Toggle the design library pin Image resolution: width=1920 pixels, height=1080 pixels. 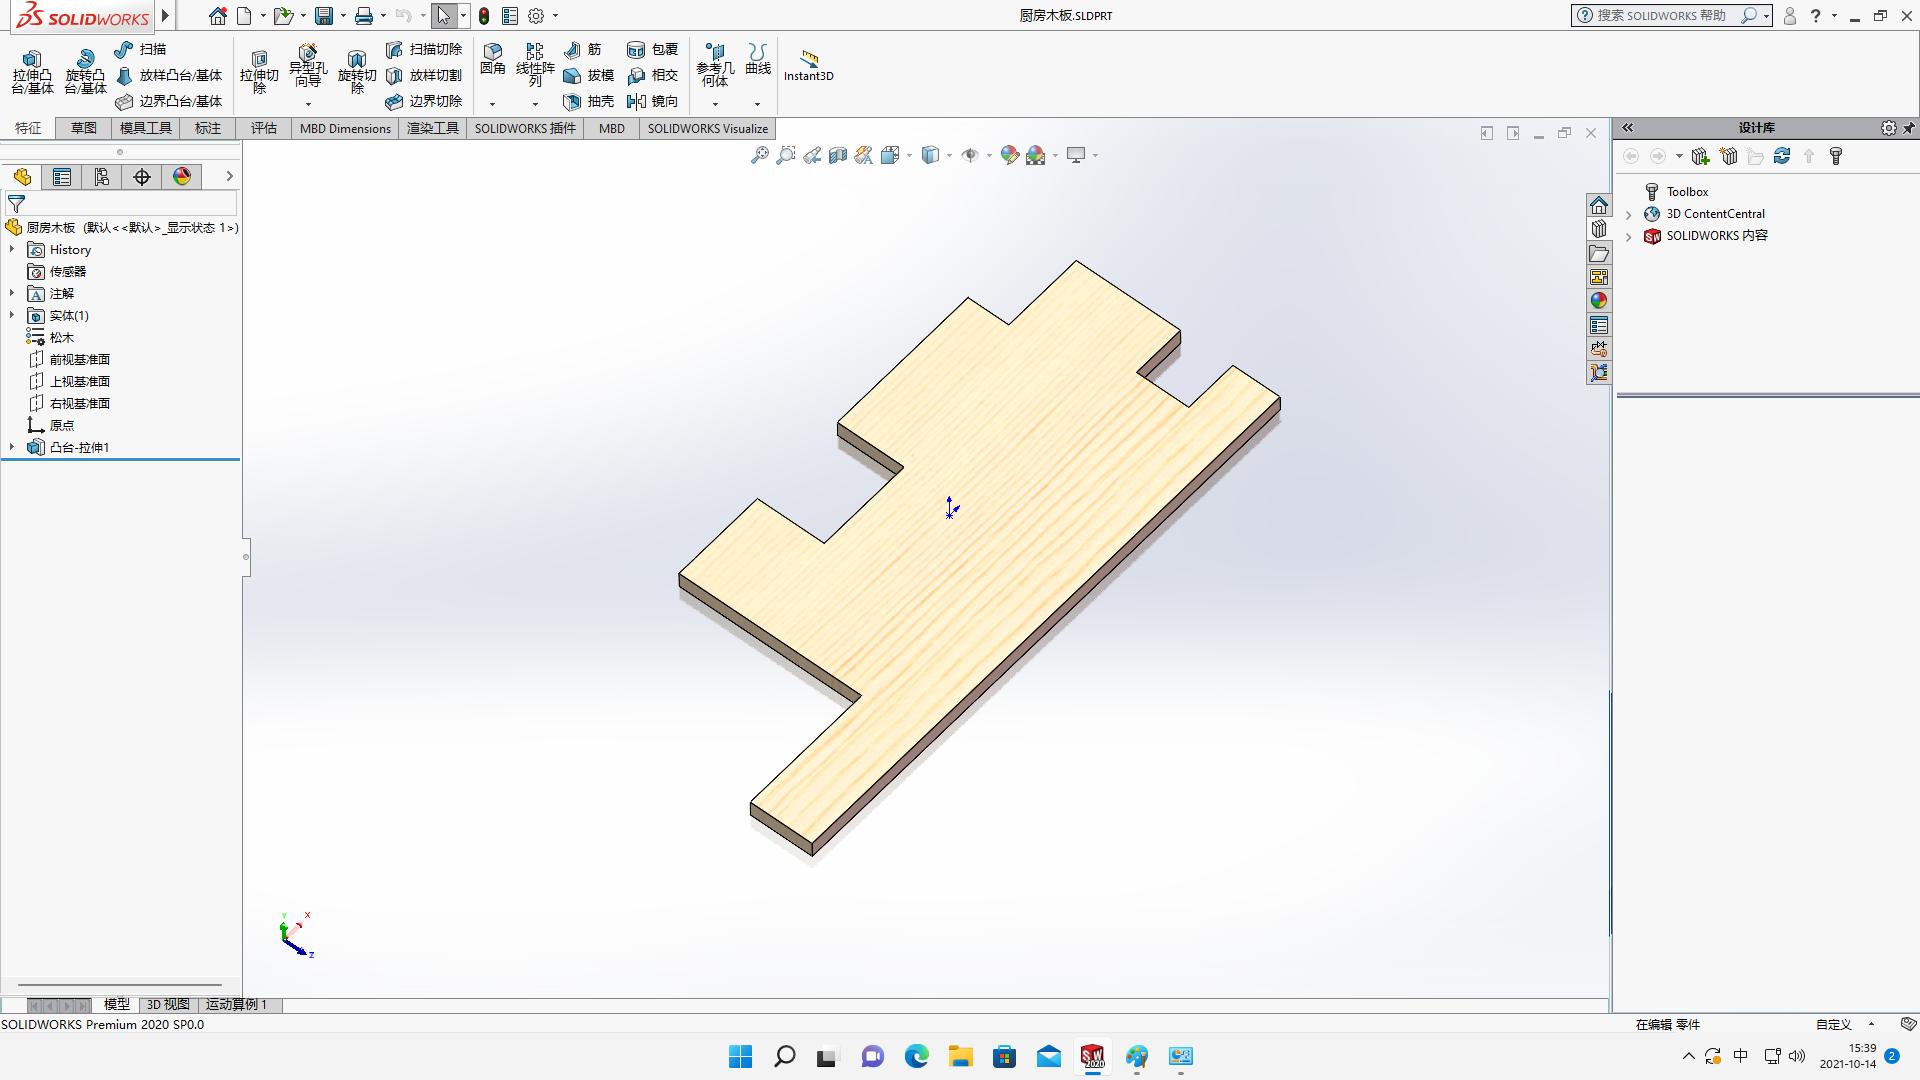[1909, 128]
